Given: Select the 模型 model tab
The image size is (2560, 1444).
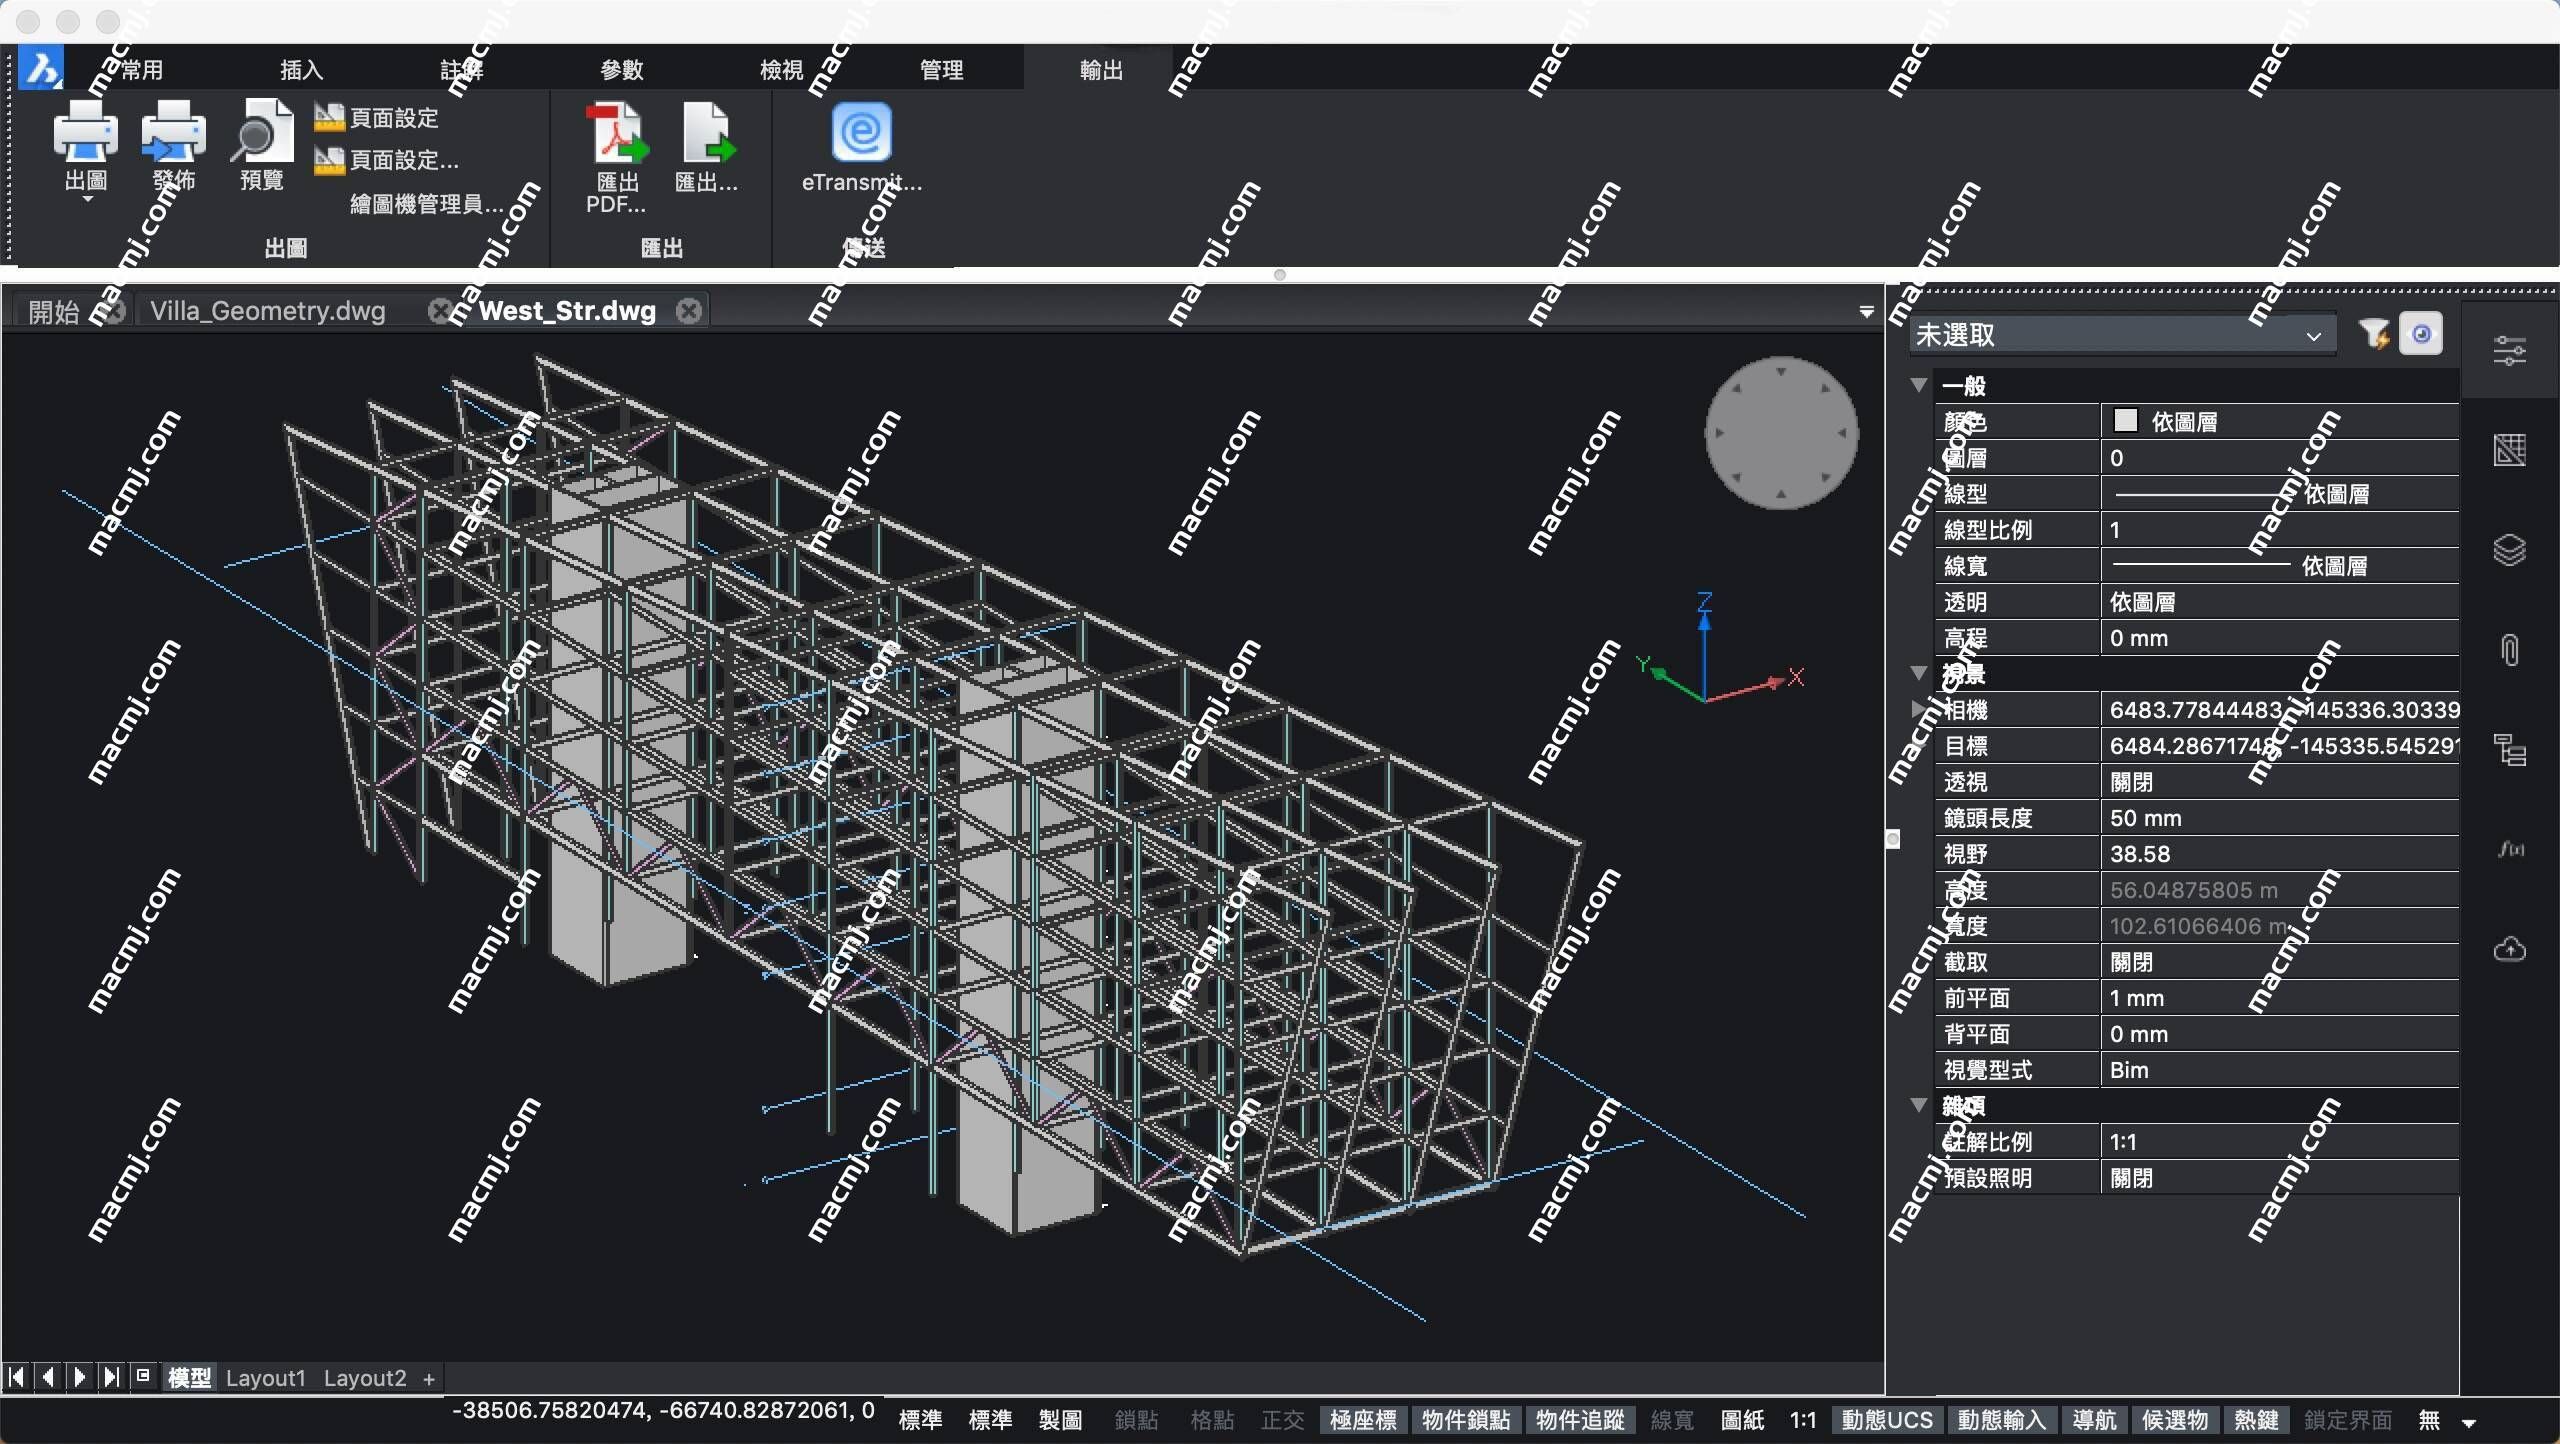Looking at the screenshot, I should 189,1378.
